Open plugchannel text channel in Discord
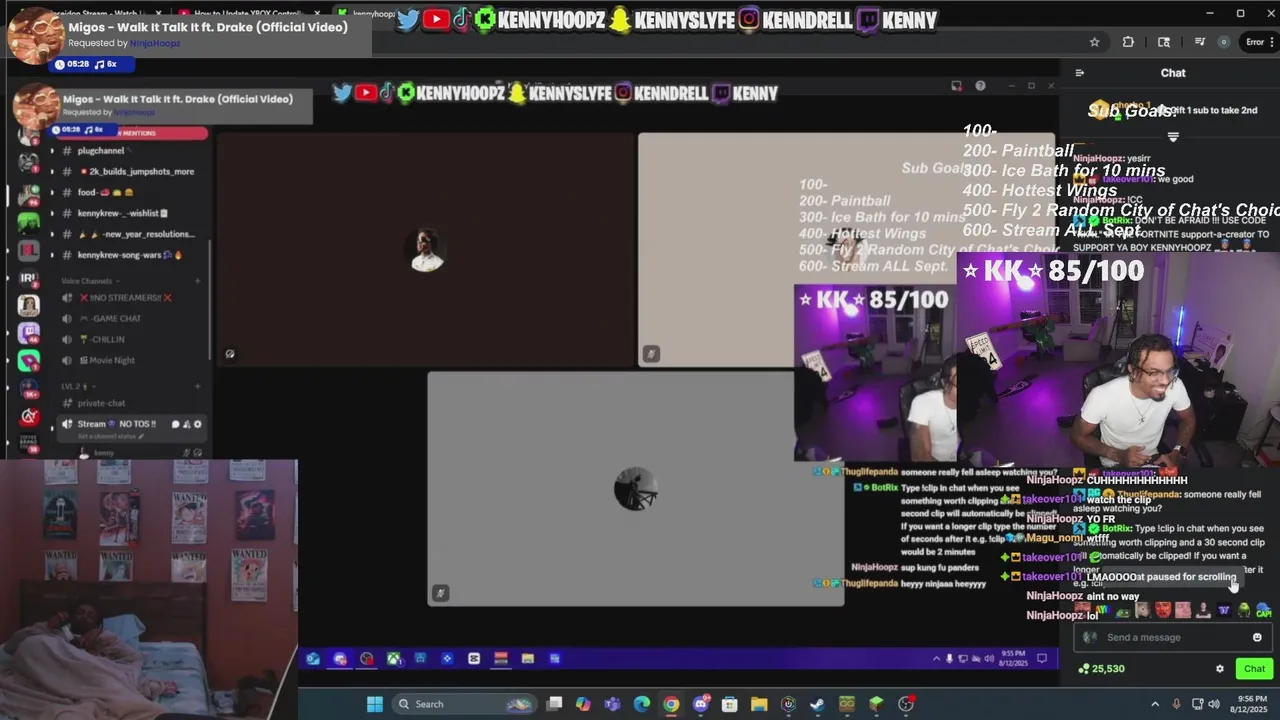 pos(100,150)
